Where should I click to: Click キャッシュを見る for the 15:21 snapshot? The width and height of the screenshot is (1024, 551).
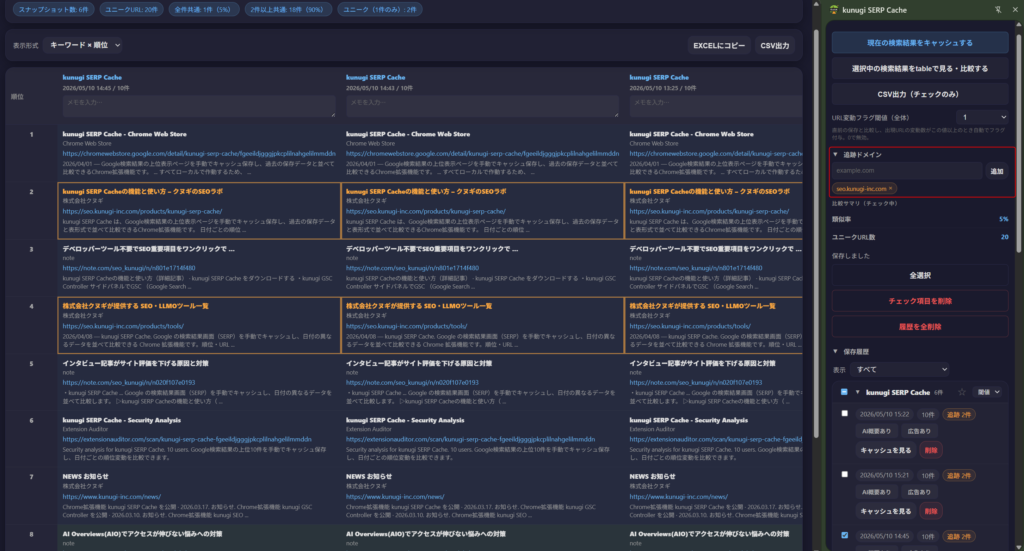pyautogui.click(x=886, y=511)
